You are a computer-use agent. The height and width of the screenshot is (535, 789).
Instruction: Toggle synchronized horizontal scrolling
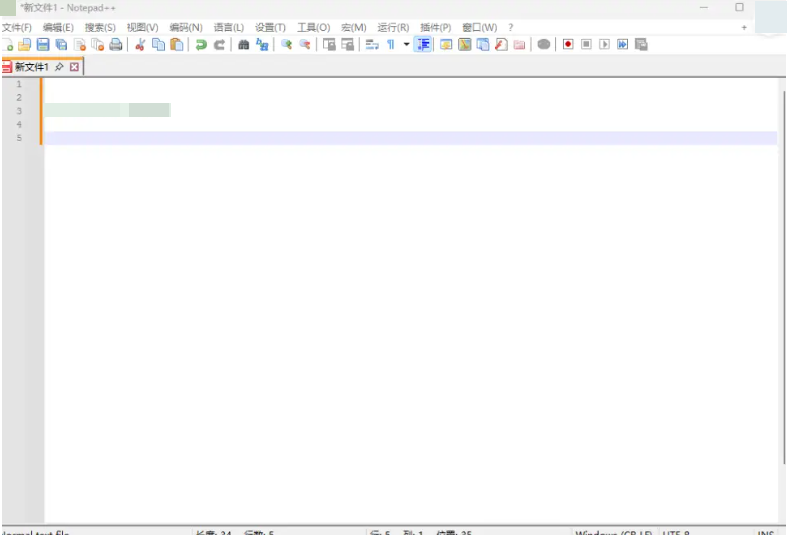click(347, 45)
